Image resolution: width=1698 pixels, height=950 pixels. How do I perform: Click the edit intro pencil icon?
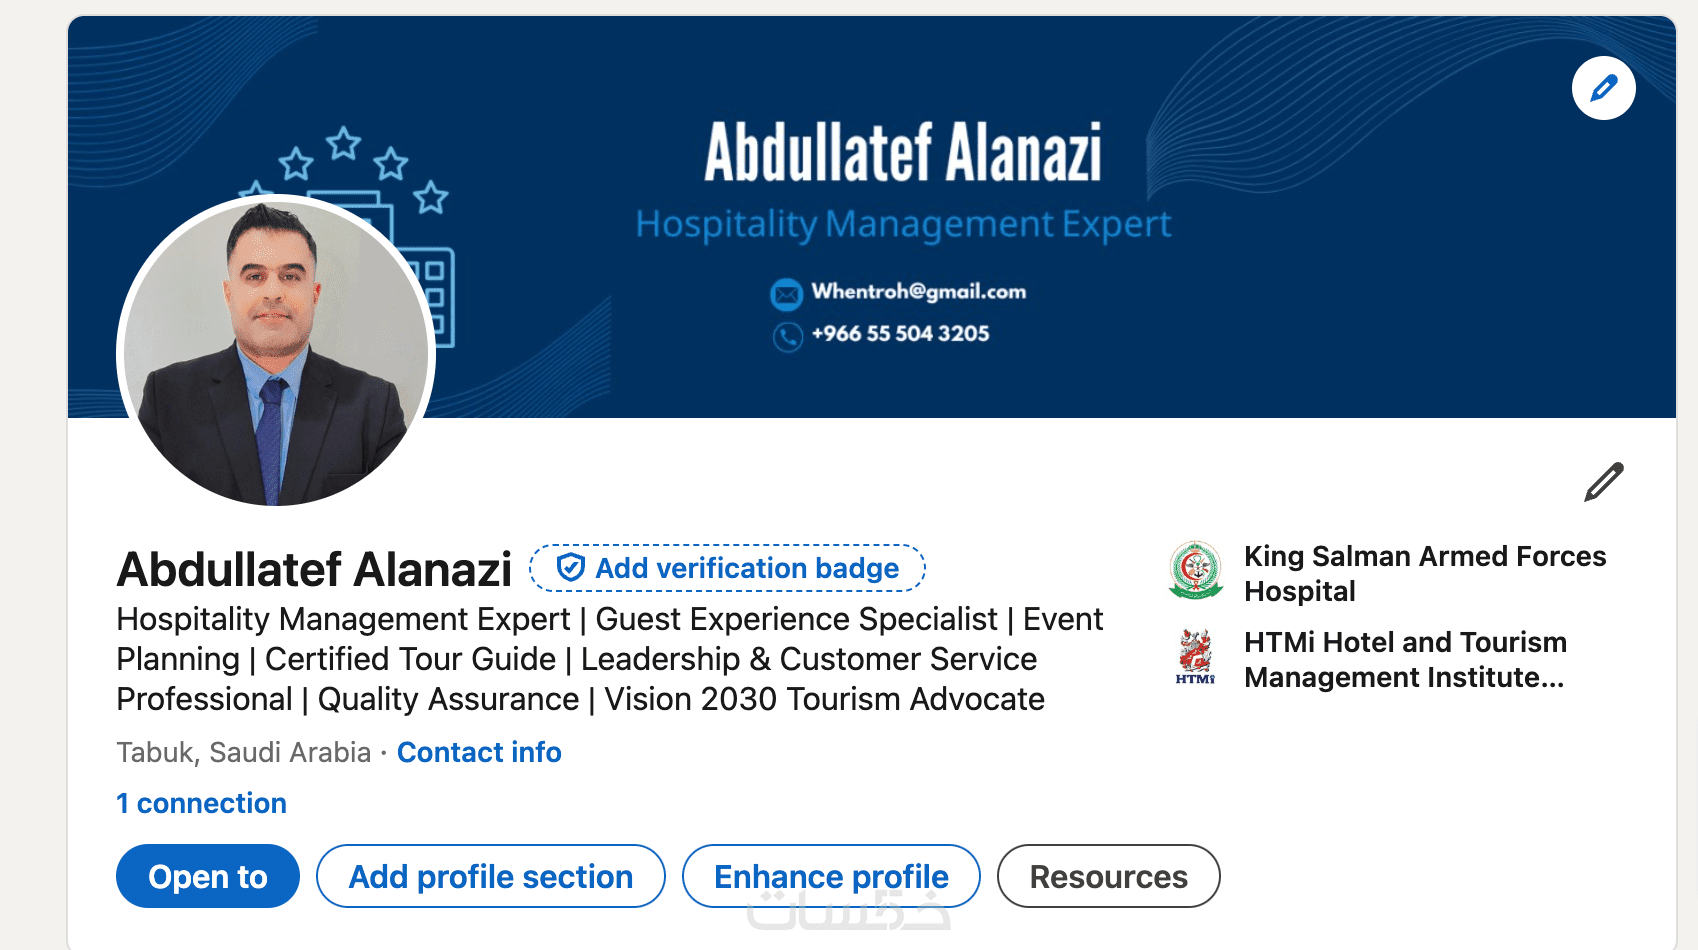tap(1603, 482)
